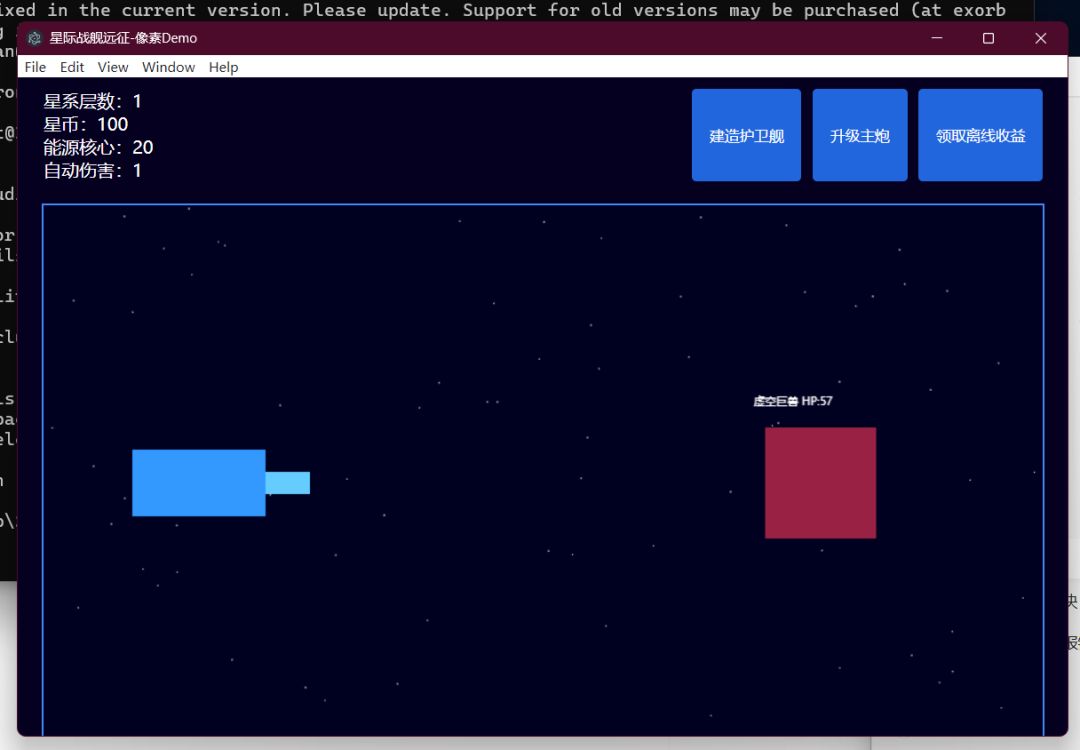Attack the red 虚空巨兽 enemy square
This screenshot has width=1080, height=750.
click(820, 483)
